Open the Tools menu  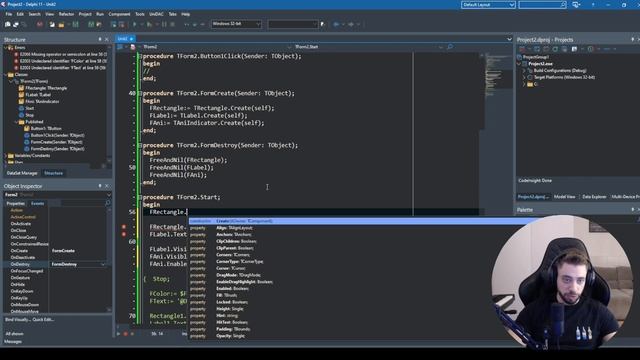(140, 14)
